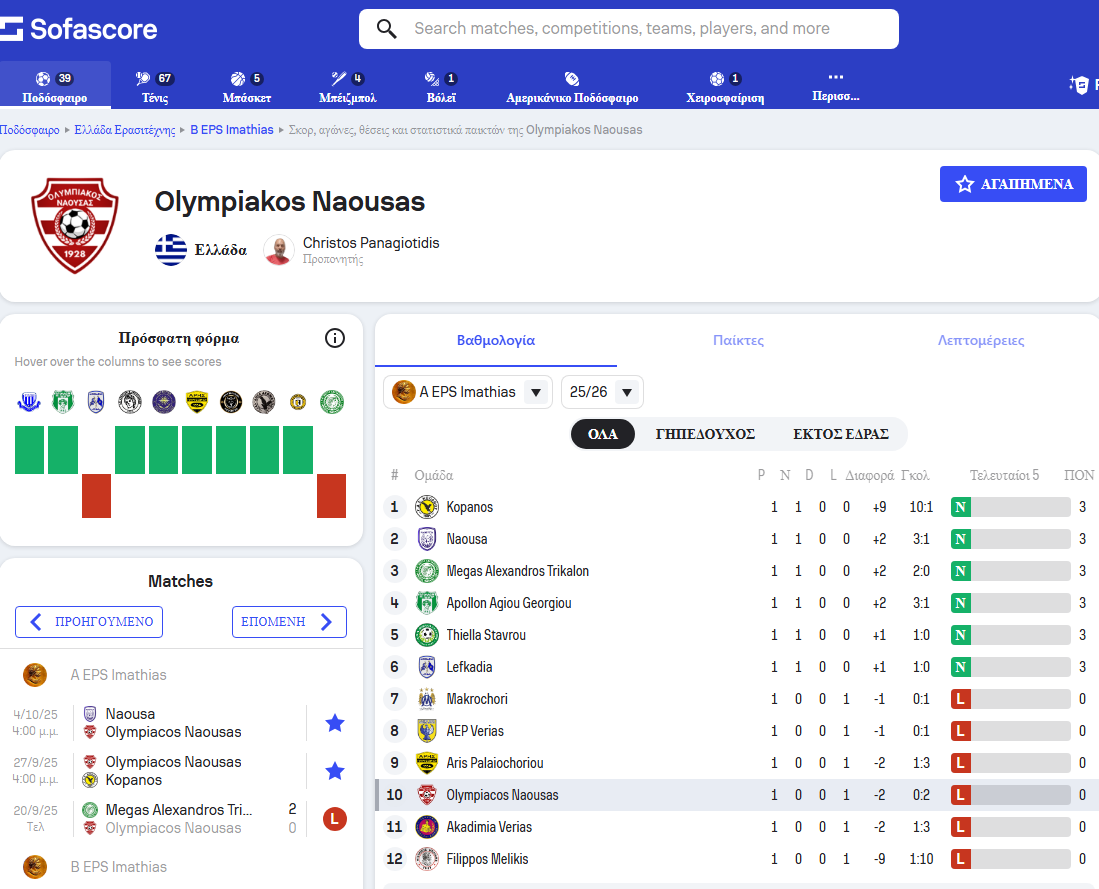Select the ΟΛΑ standings filter
Viewport: 1099px width, 889px height.
tap(603, 434)
